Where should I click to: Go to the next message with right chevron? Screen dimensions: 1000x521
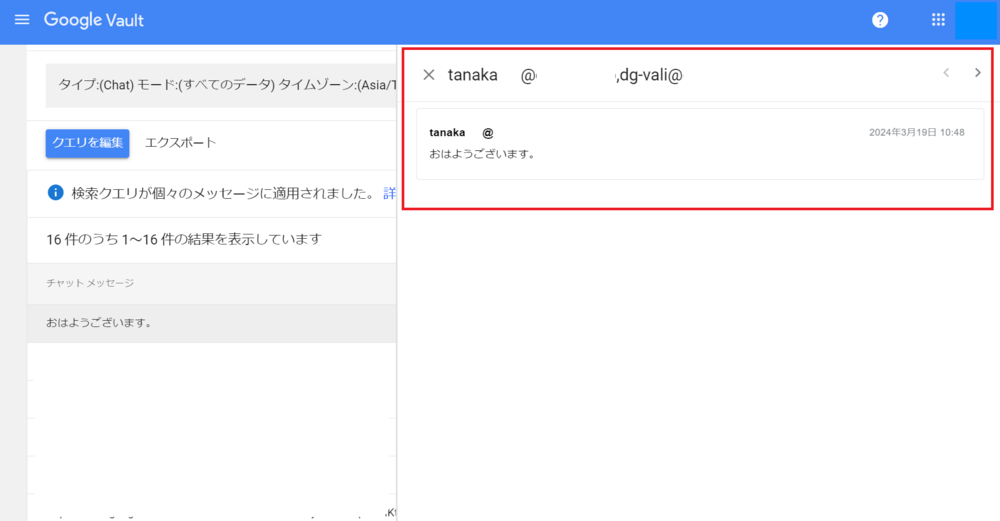click(x=978, y=73)
